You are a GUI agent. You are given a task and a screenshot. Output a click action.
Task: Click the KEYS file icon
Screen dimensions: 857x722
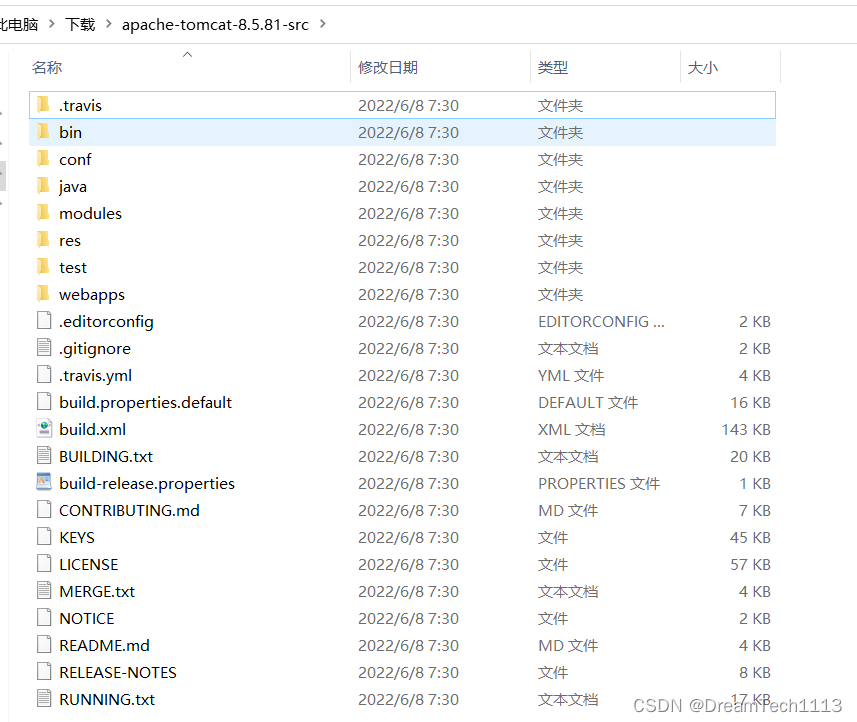tap(44, 537)
